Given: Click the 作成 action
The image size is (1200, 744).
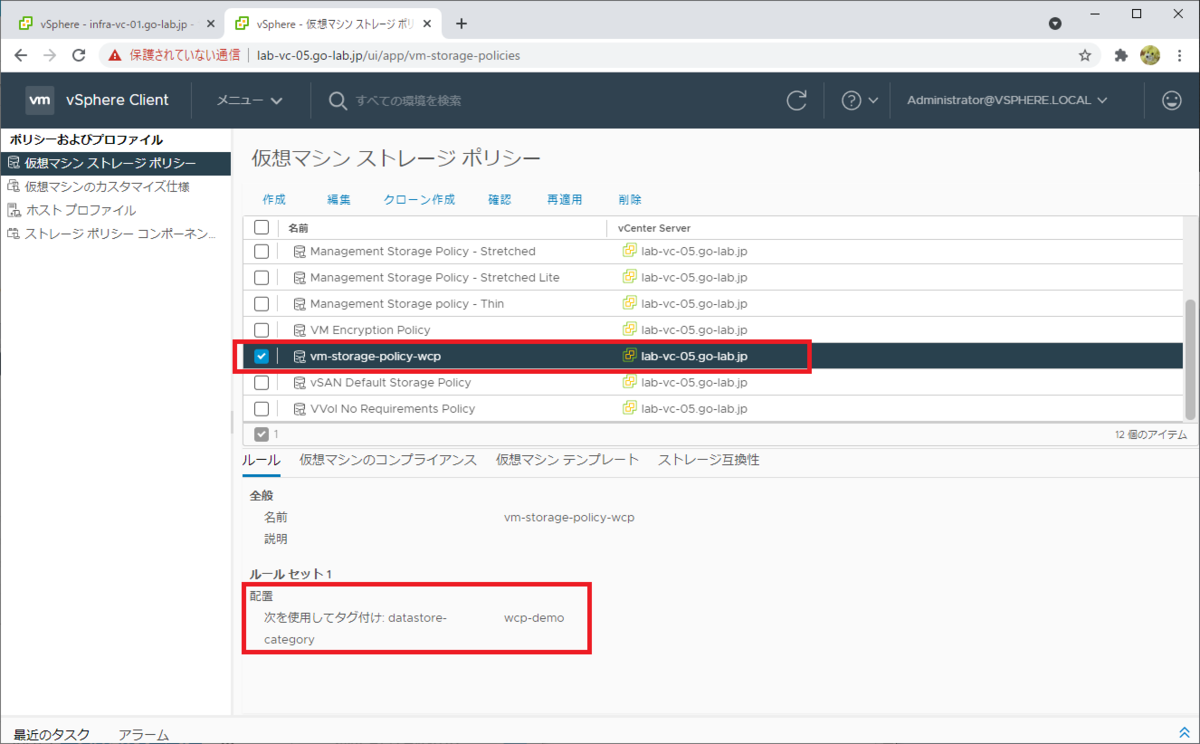Looking at the screenshot, I should point(274,199).
